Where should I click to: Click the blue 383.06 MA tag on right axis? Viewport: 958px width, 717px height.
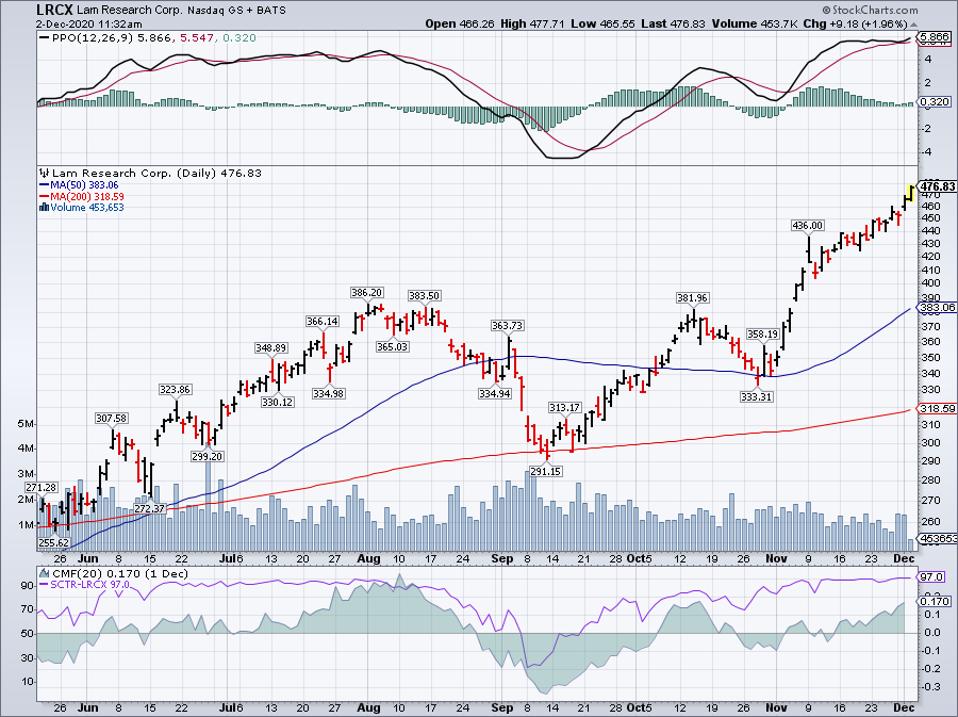pyautogui.click(x=938, y=308)
